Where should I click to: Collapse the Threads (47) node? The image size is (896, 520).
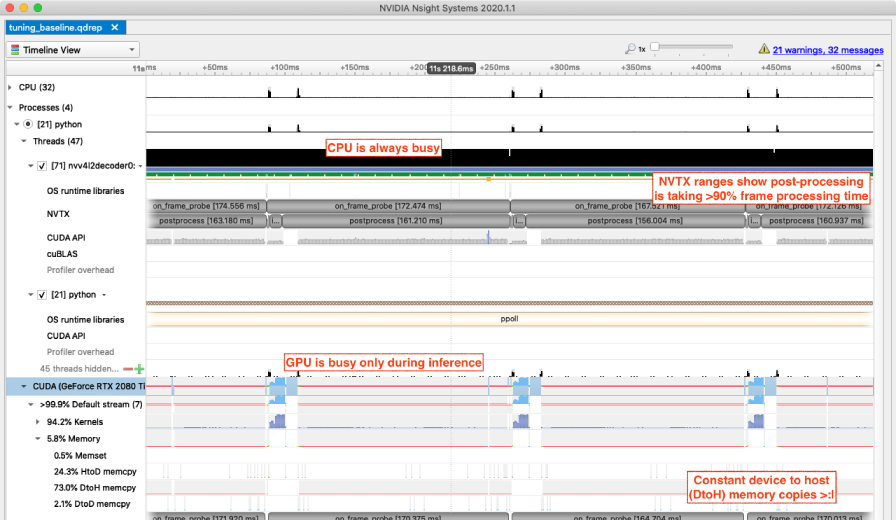pos(24,141)
